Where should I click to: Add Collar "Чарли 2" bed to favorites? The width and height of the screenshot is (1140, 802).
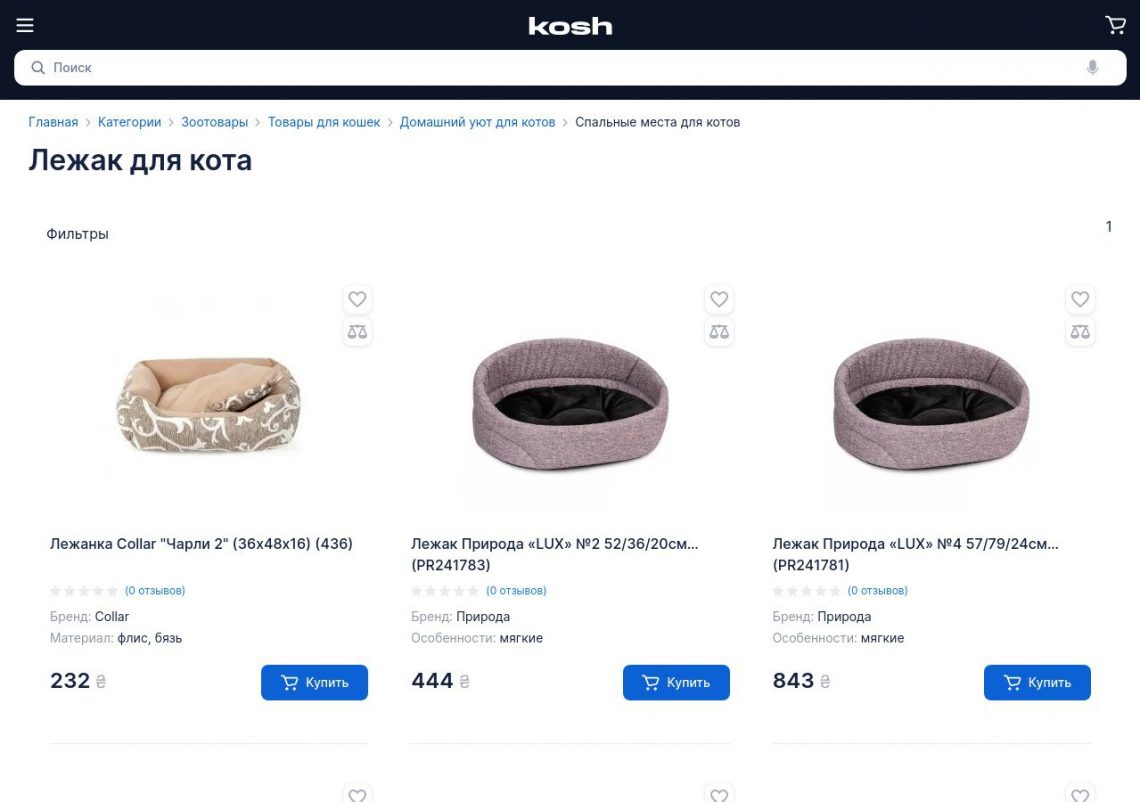tap(357, 299)
